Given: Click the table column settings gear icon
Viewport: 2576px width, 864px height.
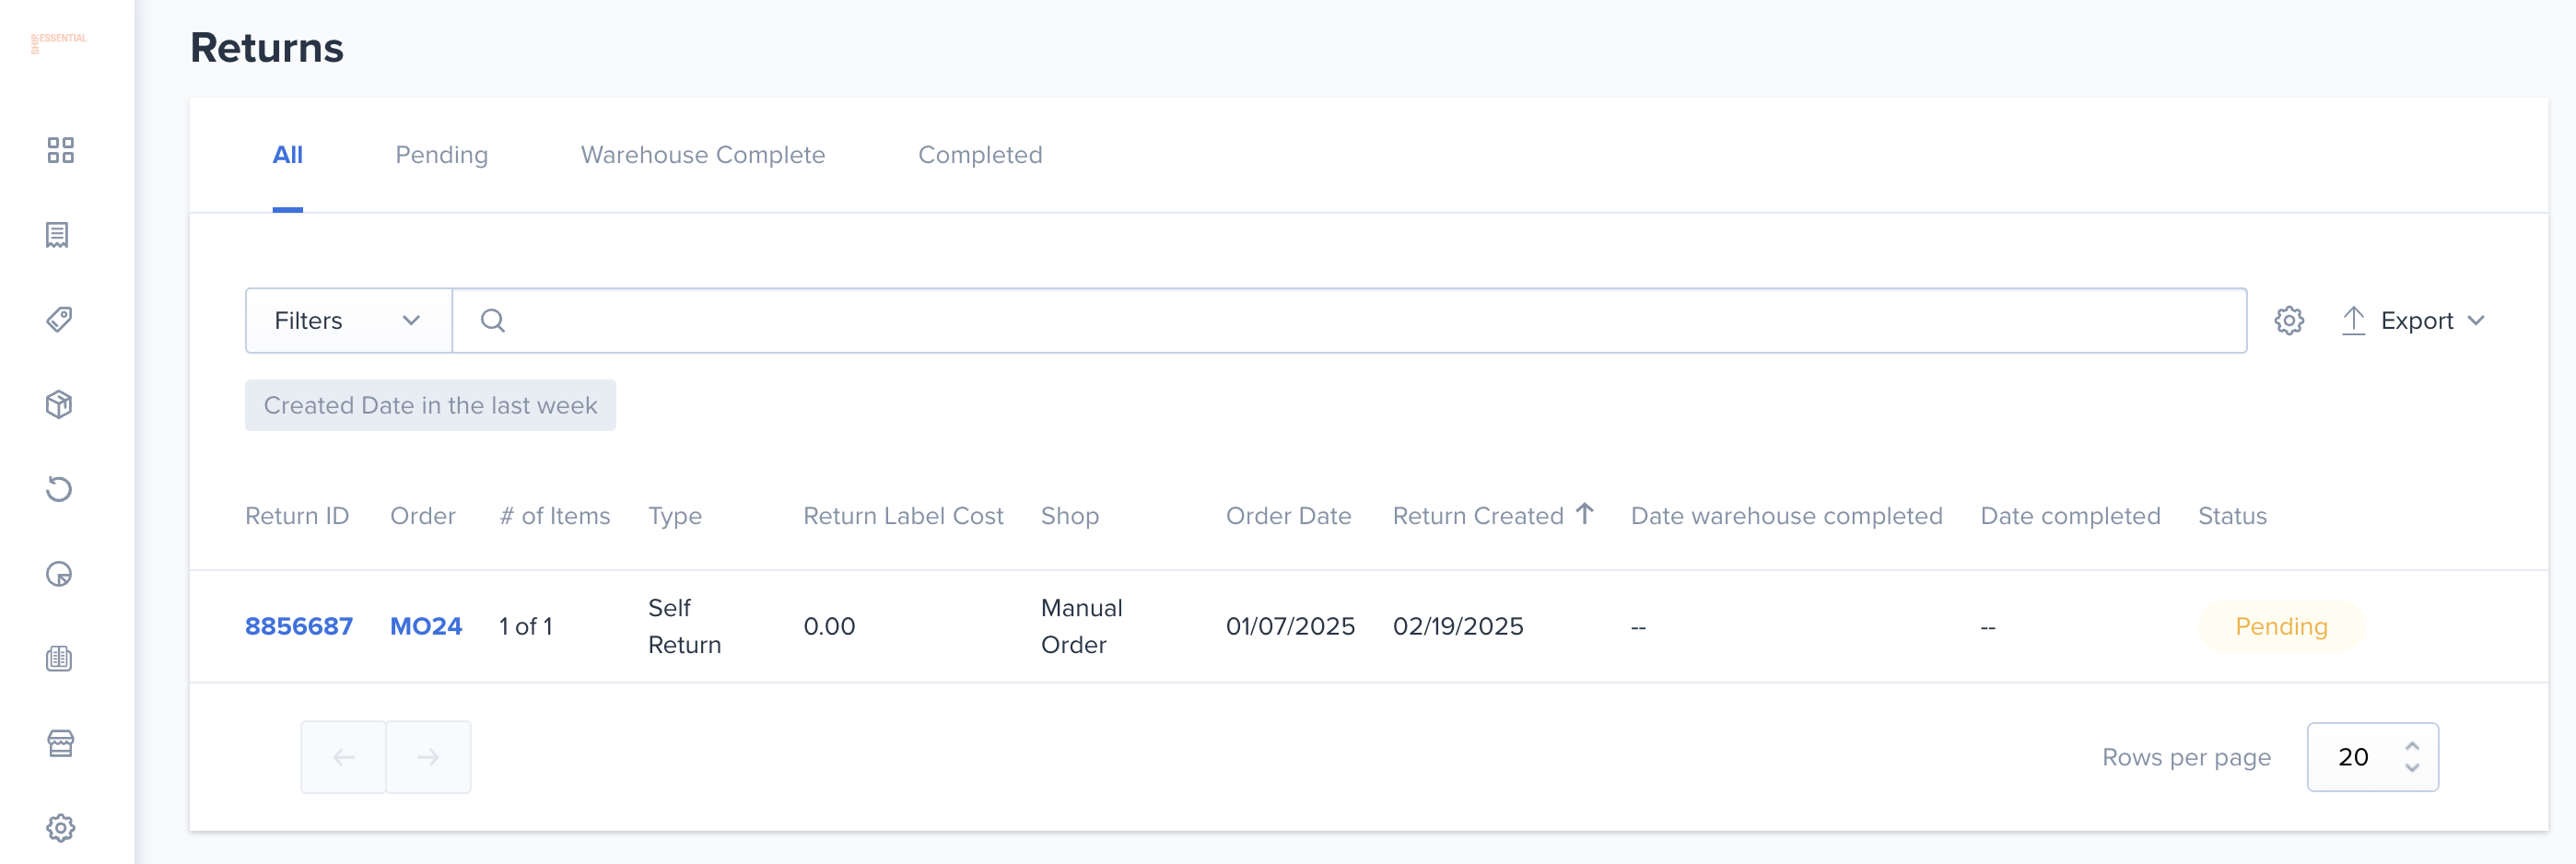Looking at the screenshot, I should click(x=2289, y=321).
